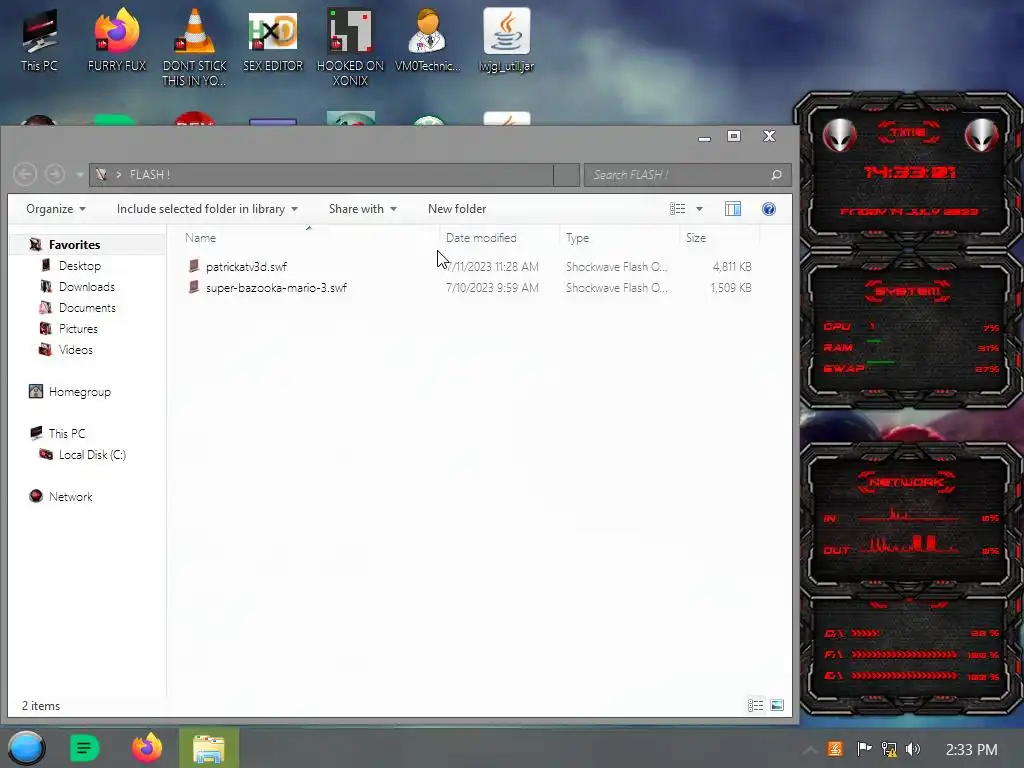Click folder icon in address bar
Viewport: 1024px width, 768px height.
(x=101, y=174)
